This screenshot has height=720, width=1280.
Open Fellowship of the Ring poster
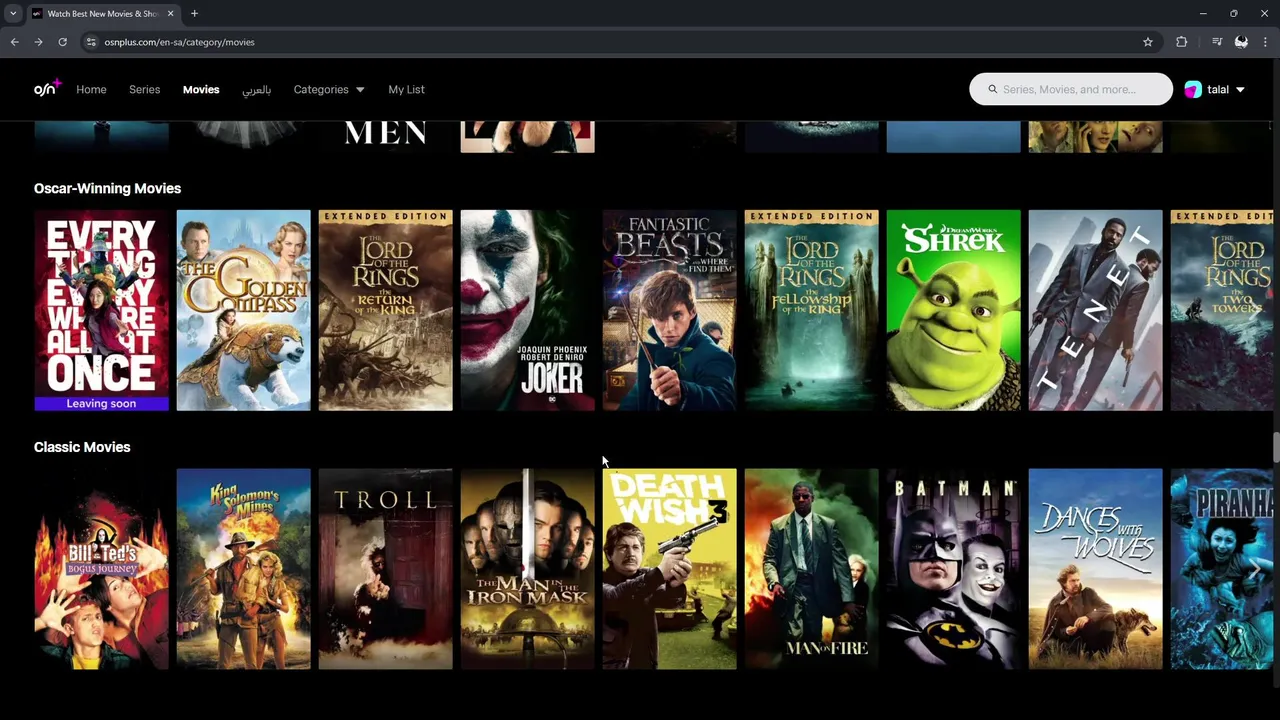click(811, 310)
